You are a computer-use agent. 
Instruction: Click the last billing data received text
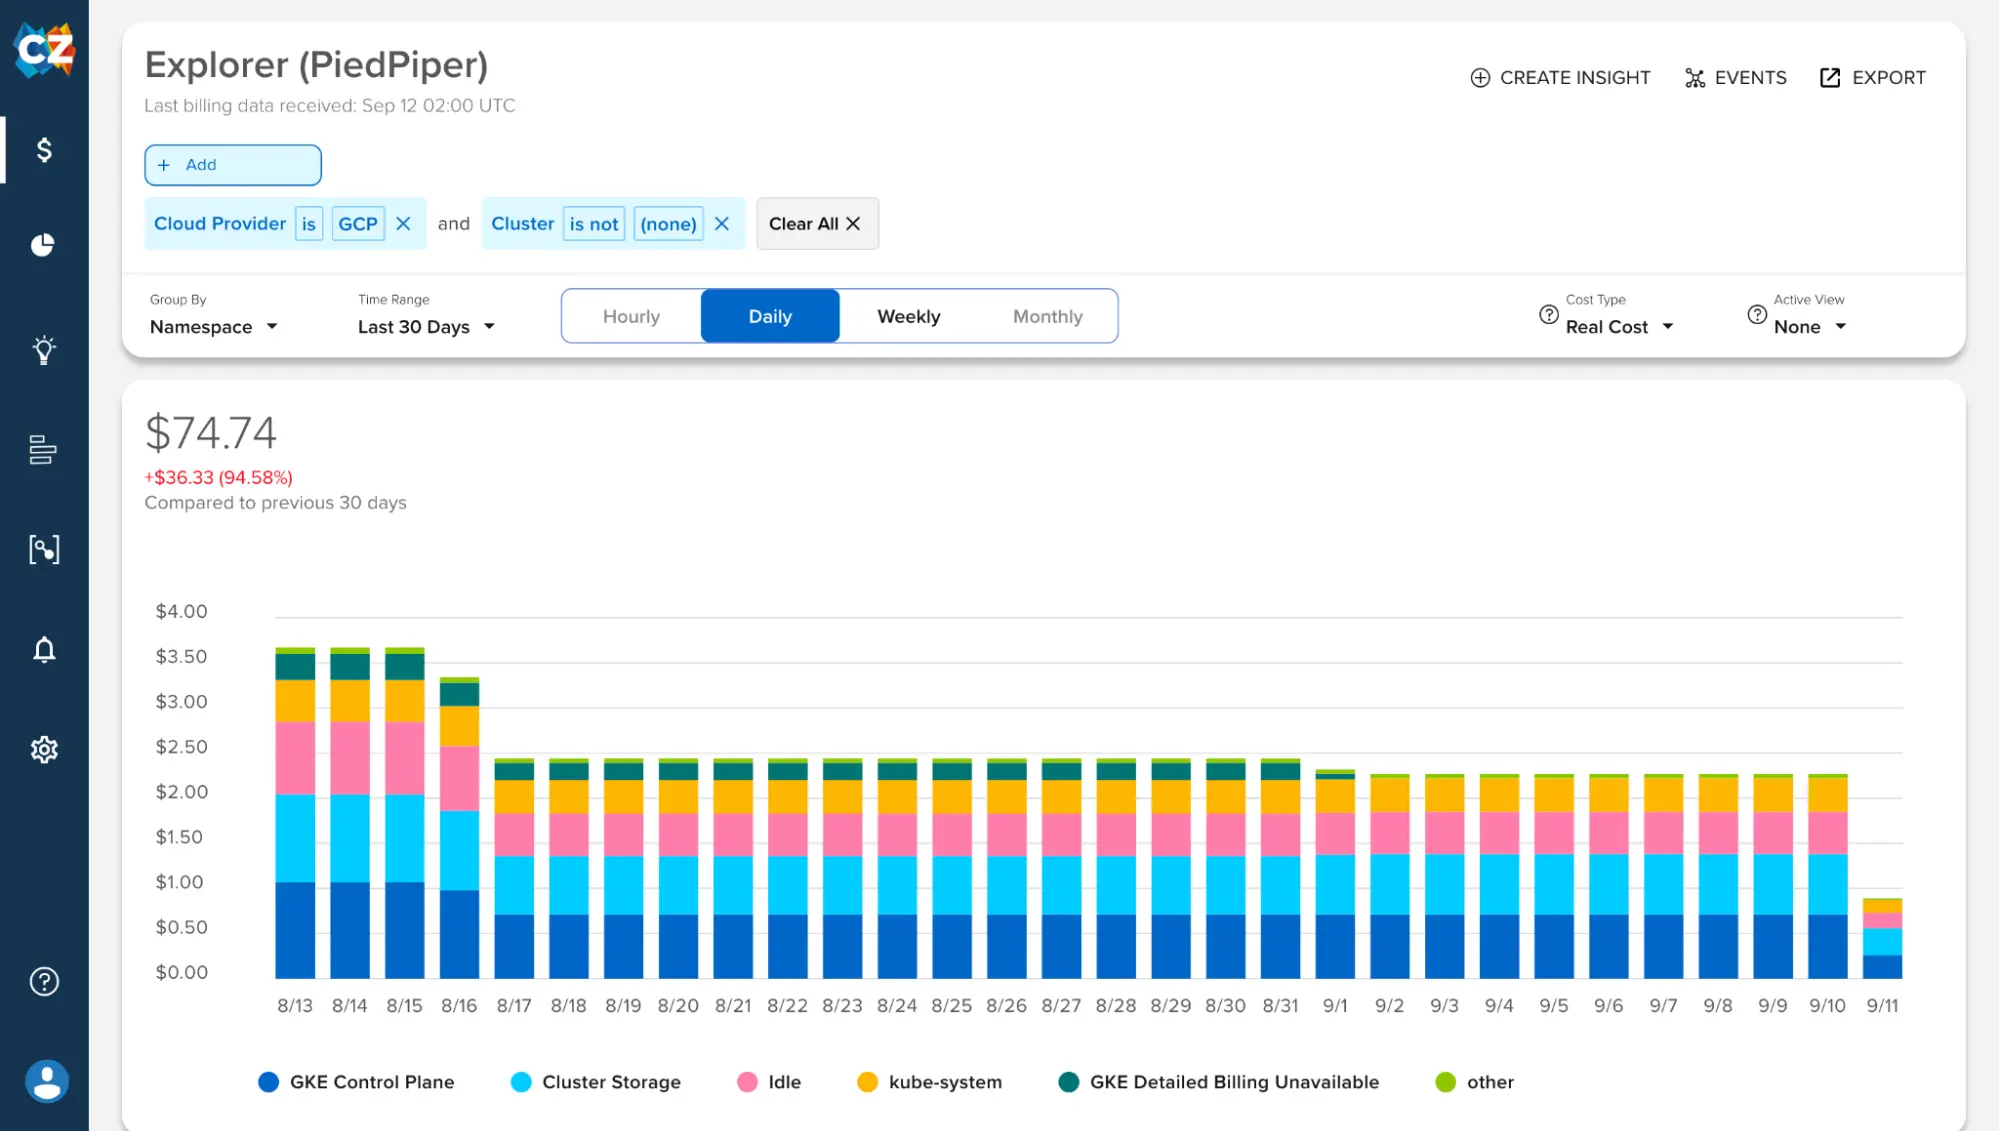[x=330, y=106]
